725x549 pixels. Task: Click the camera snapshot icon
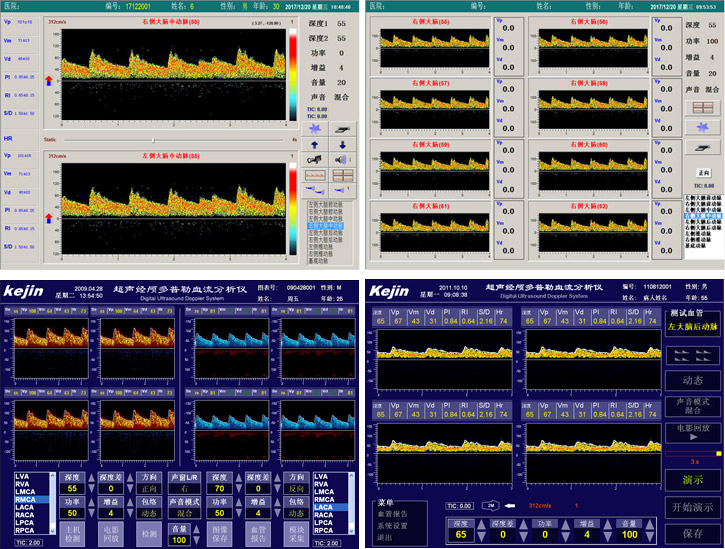click(x=315, y=160)
